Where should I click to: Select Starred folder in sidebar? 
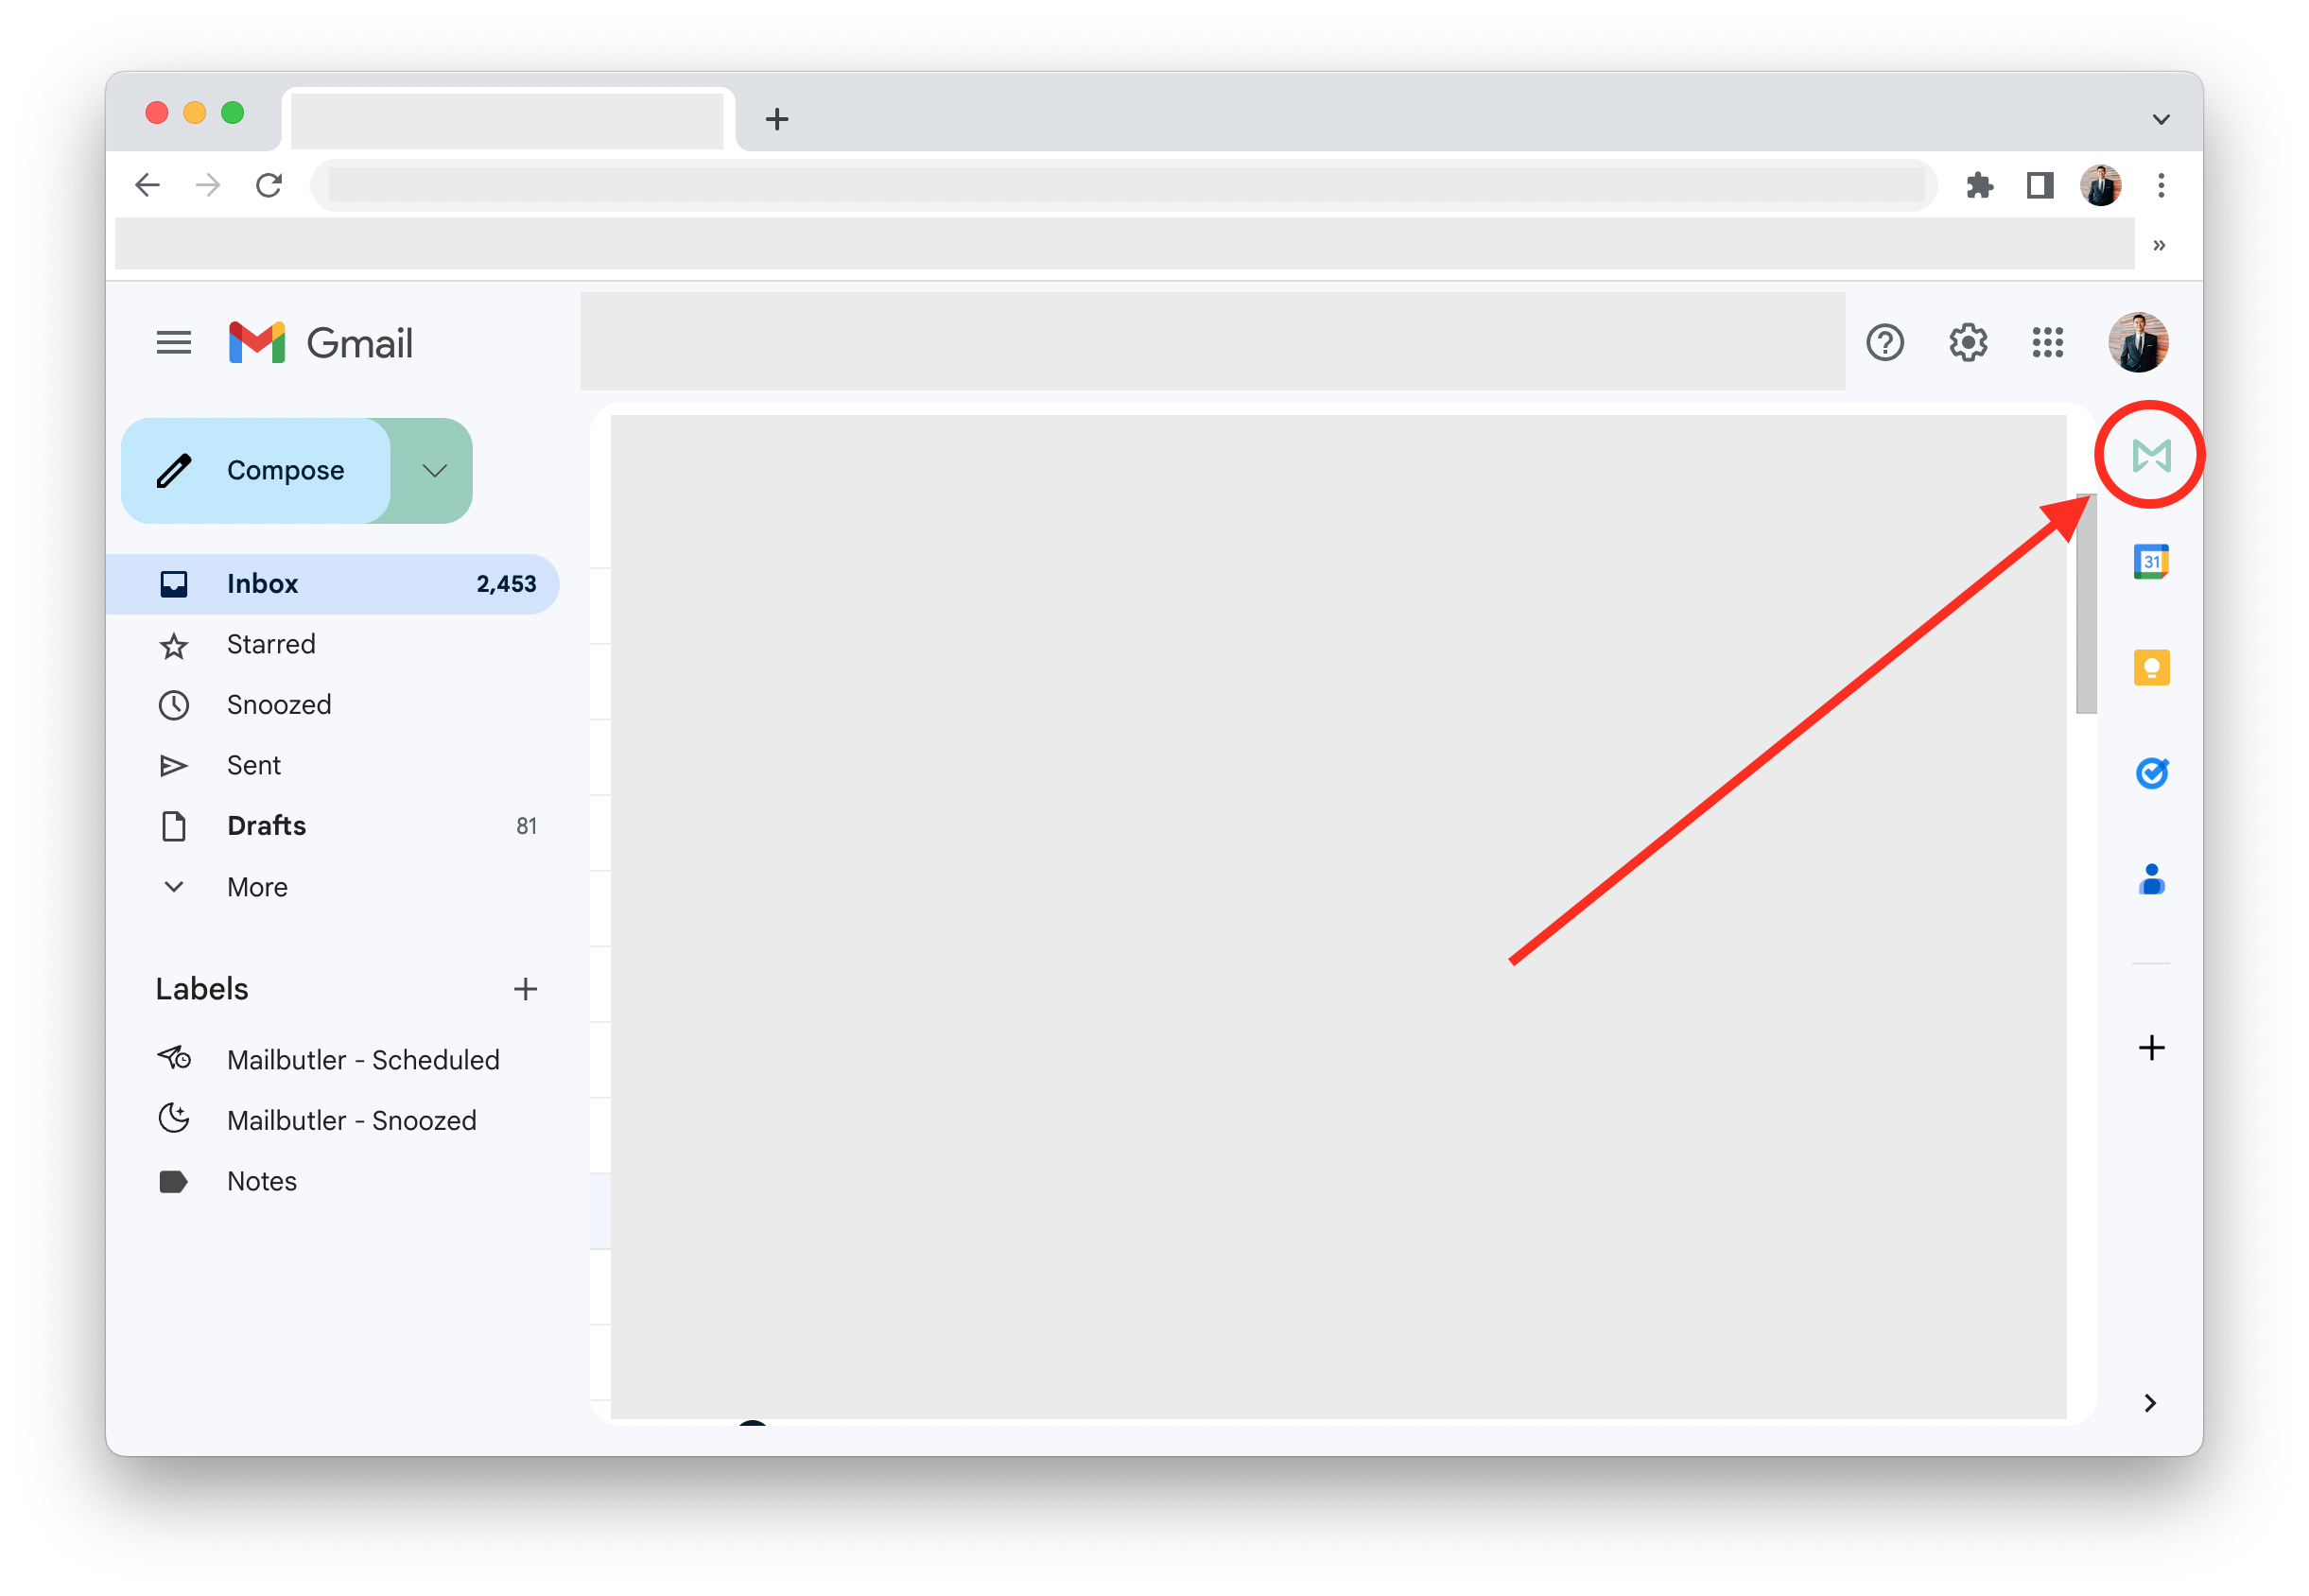(270, 644)
